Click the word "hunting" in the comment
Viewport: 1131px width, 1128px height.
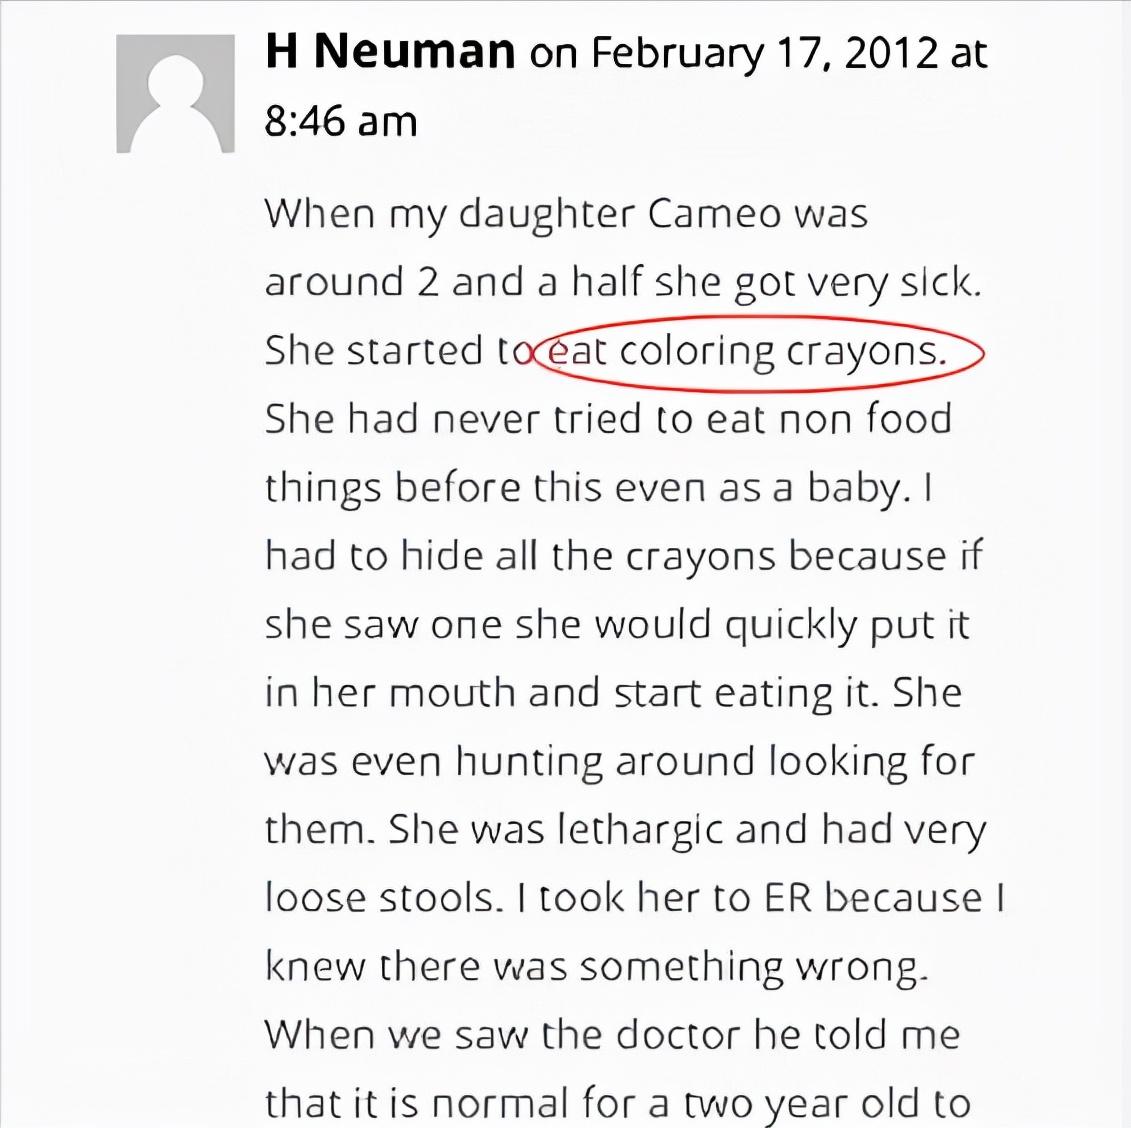click(x=530, y=762)
